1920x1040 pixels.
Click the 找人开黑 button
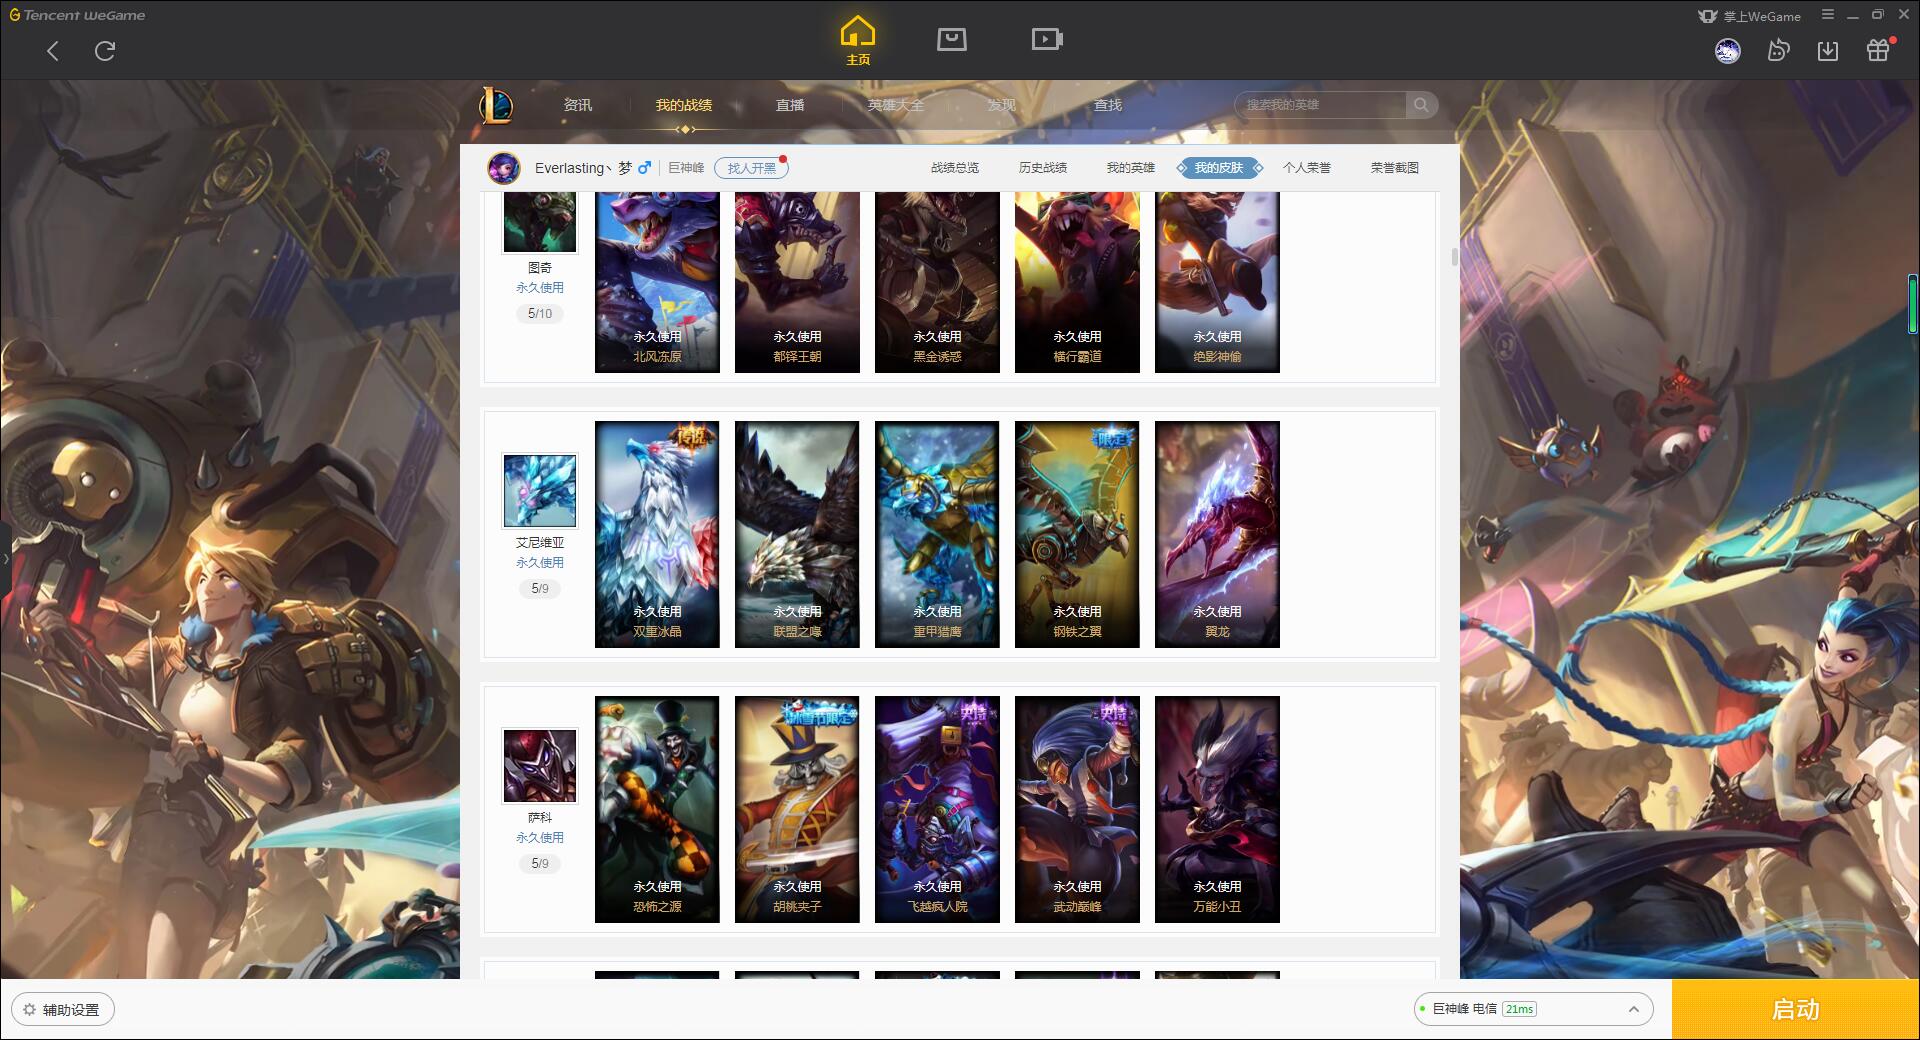point(751,168)
